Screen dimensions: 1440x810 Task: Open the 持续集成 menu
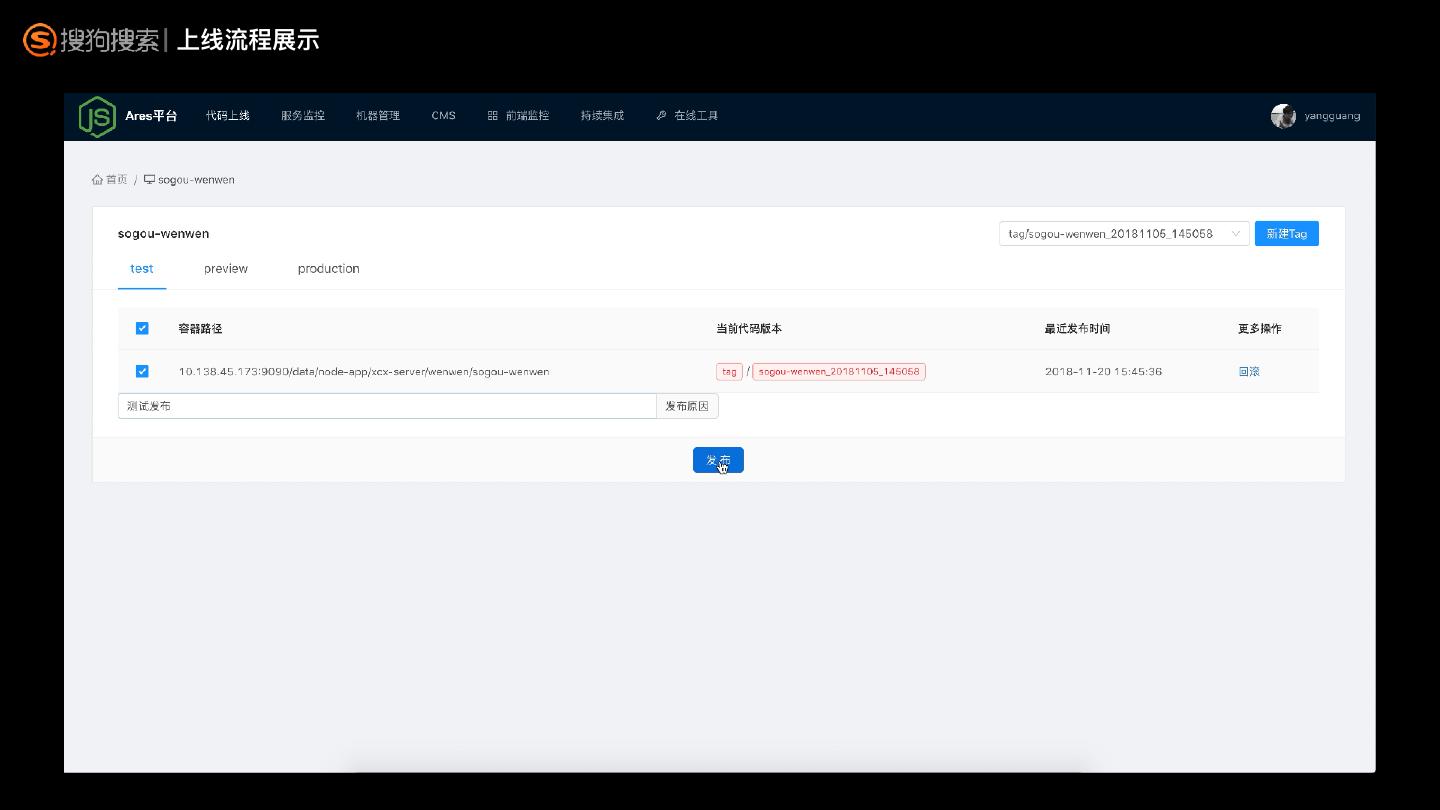[602, 116]
